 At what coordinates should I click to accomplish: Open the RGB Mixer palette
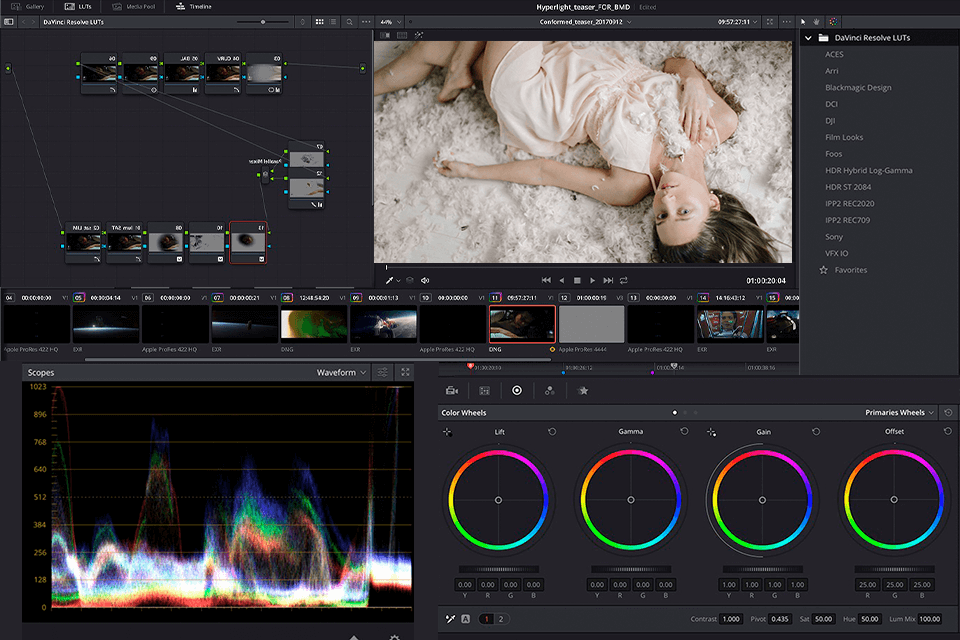tap(549, 390)
